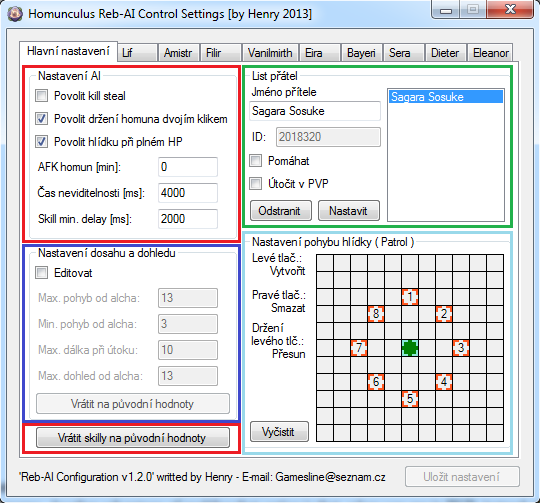The image size is (540, 503).
Task: Select patrol waypoint marker 5
Action: click(410, 399)
